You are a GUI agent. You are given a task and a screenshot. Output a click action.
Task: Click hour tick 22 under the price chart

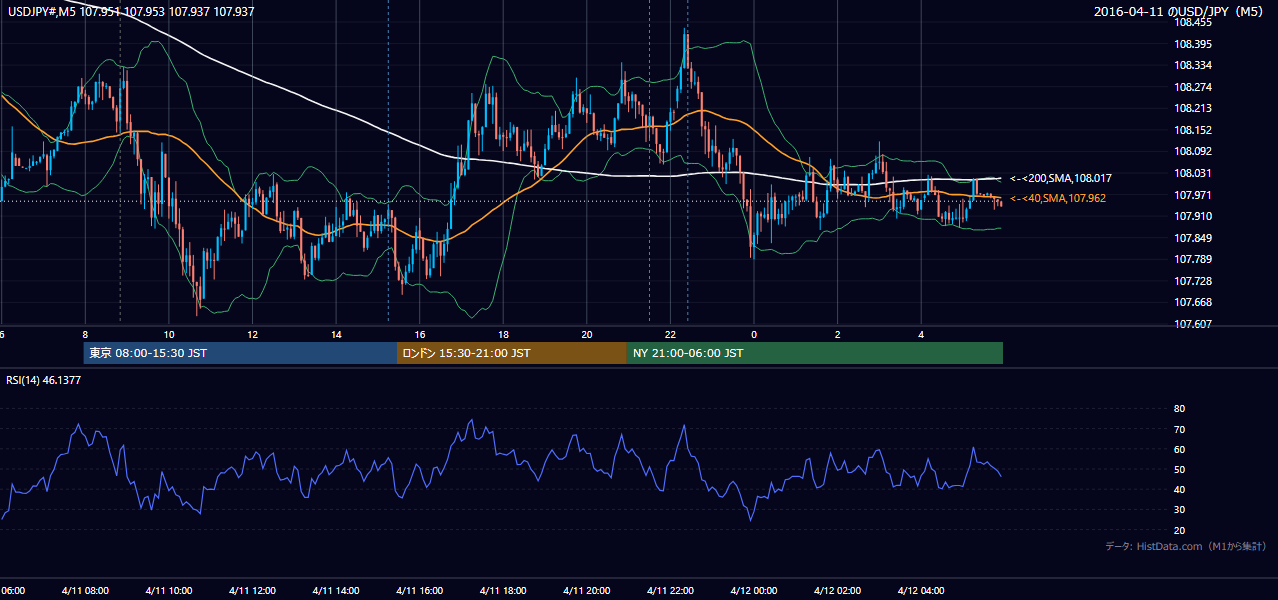(670, 335)
